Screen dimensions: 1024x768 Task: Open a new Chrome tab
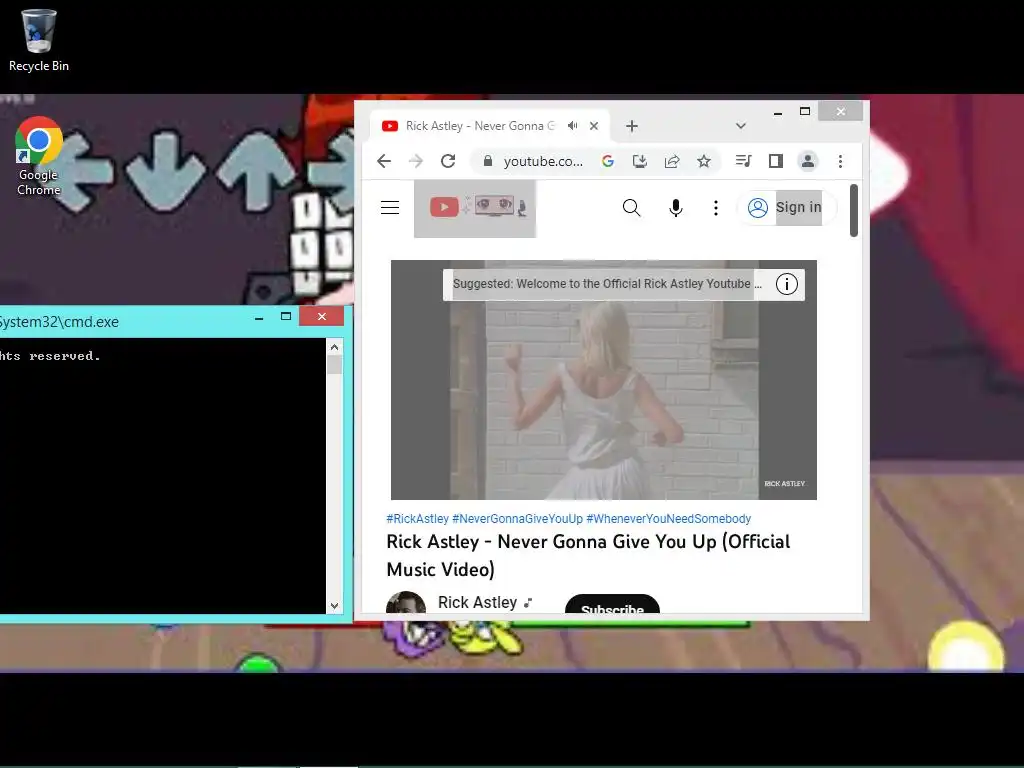632,126
